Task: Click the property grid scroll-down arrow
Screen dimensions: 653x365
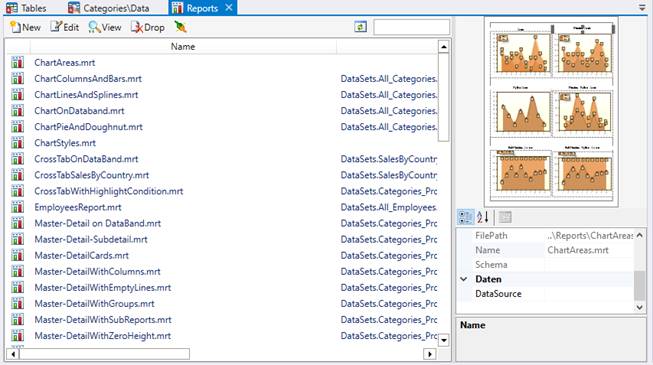Action: pos(640,308)
